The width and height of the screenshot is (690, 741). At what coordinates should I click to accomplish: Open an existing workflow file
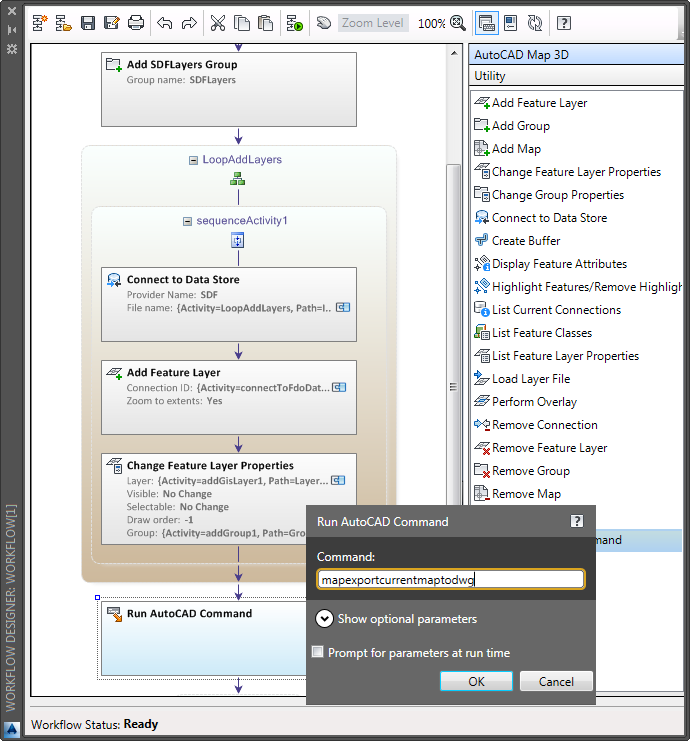[63, 23]
